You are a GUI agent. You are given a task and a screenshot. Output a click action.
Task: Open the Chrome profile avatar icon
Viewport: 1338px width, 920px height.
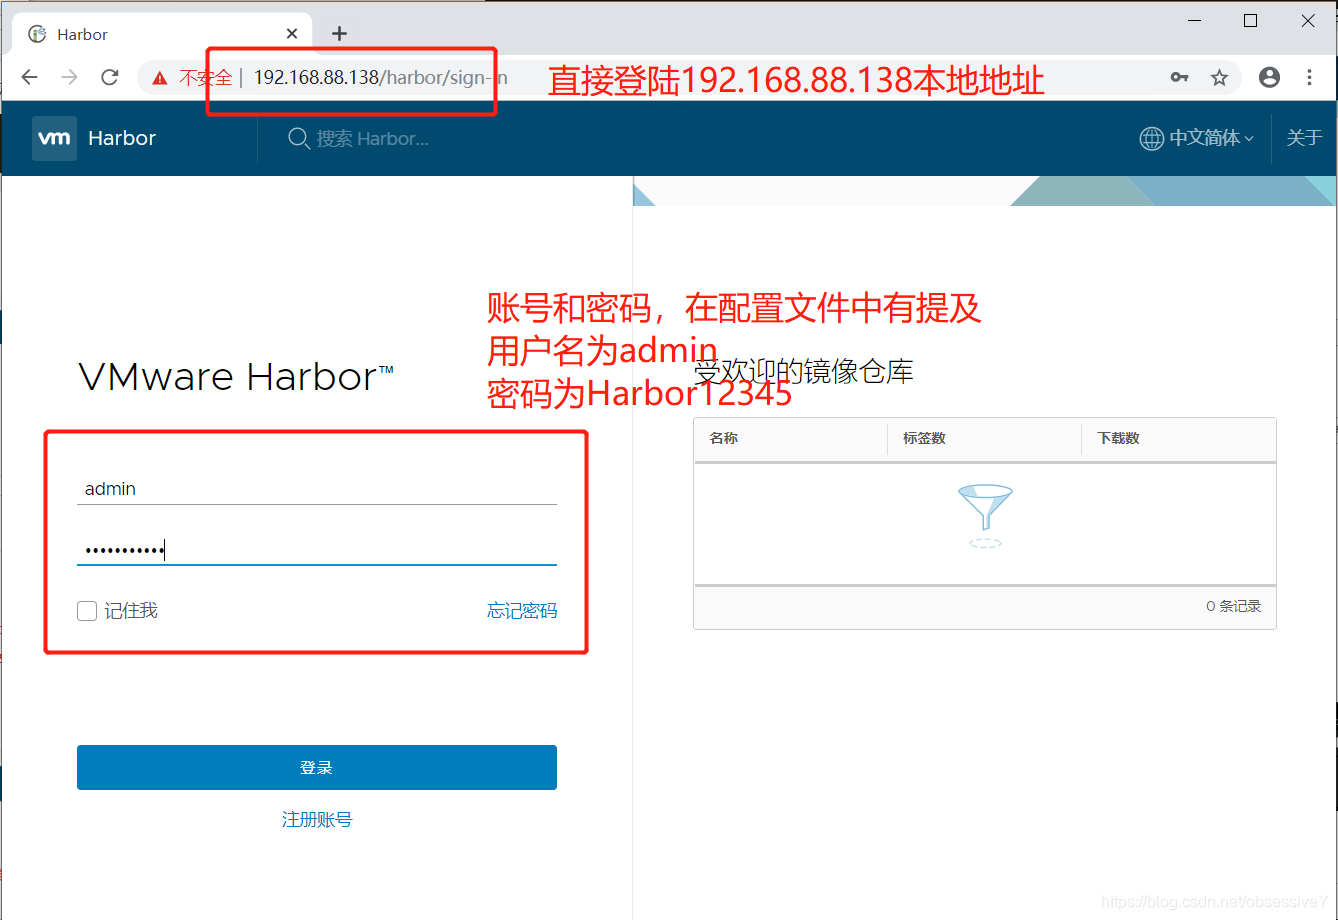click(1269, 77)
